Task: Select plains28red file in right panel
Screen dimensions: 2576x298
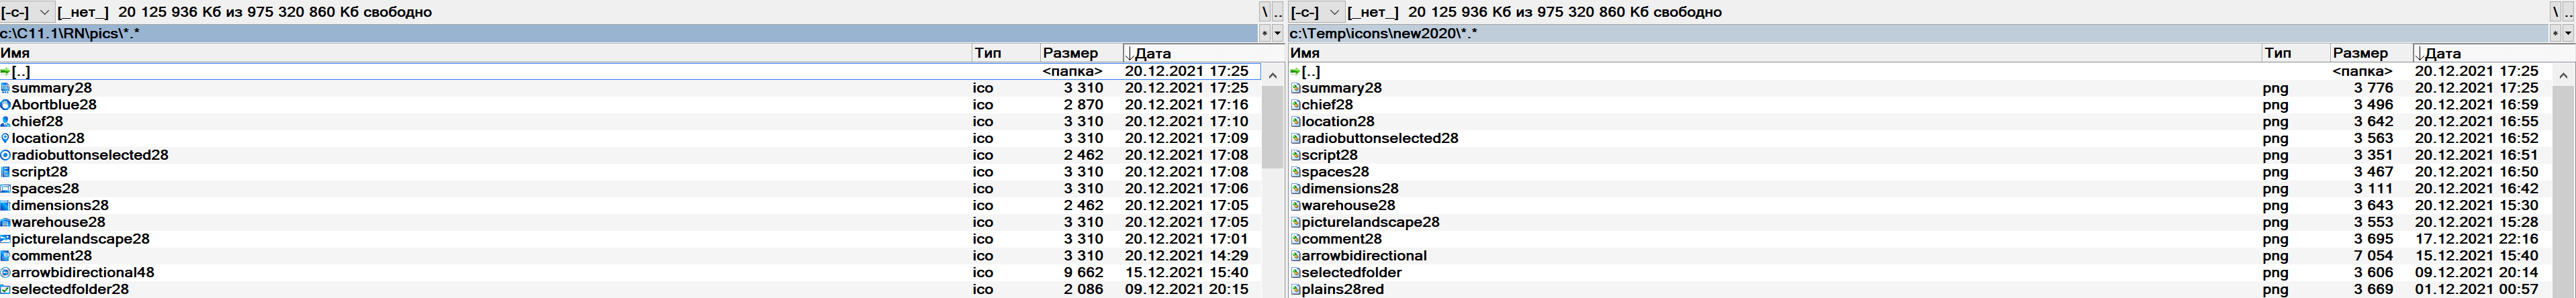Action: coord(1342,290)
